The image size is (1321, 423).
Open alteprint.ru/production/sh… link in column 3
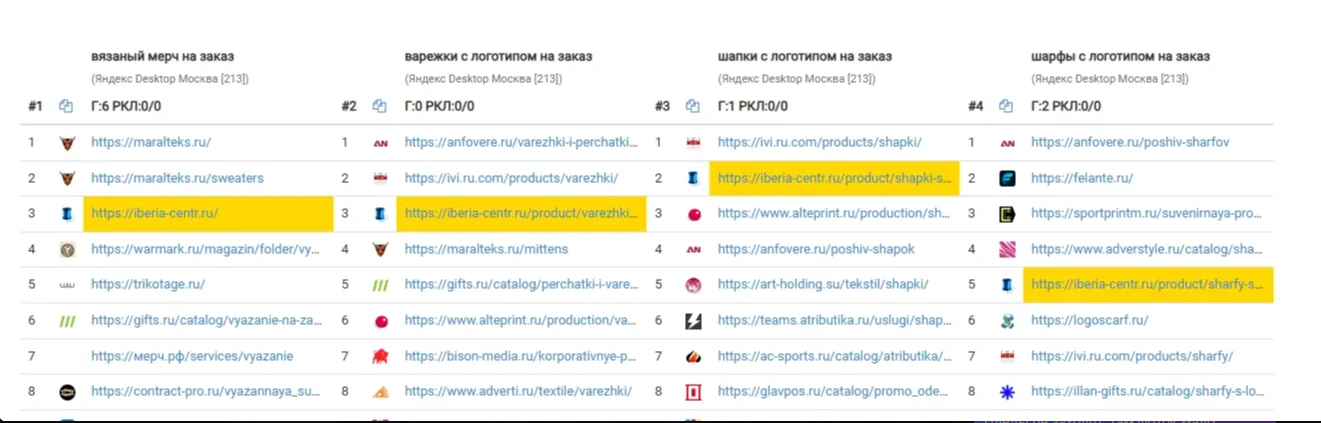(834, 213)
